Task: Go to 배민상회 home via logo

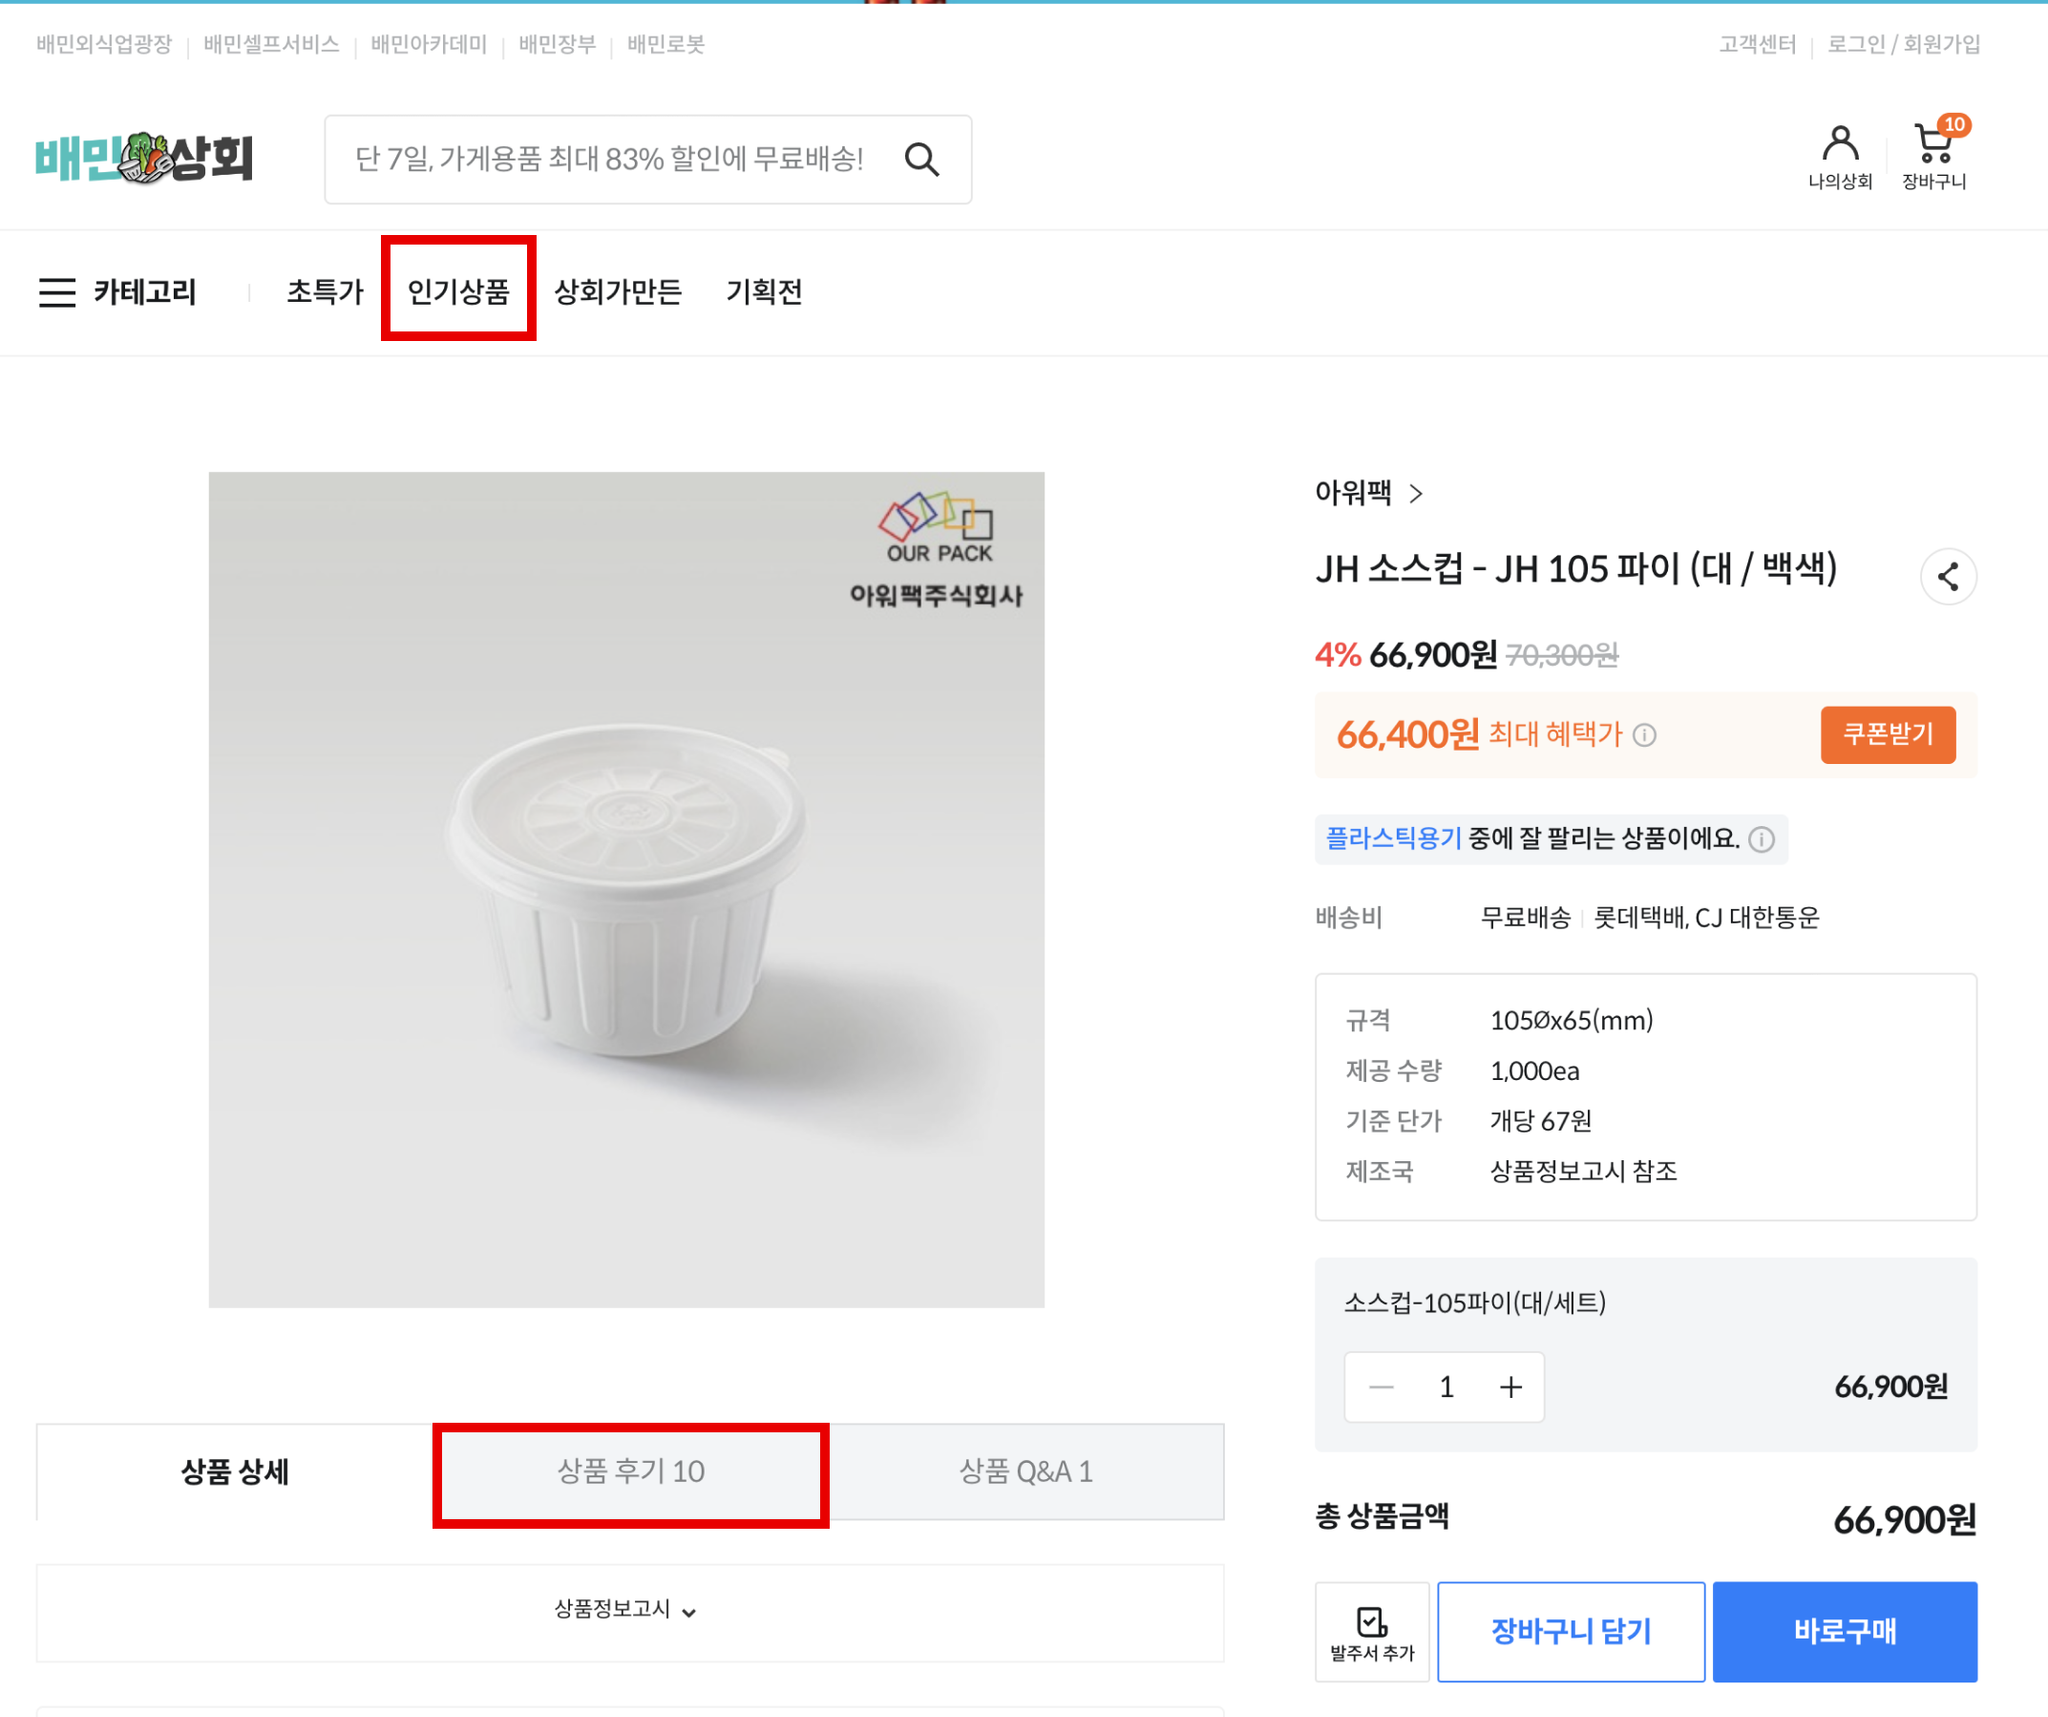Action: click(x=145, y=158)
